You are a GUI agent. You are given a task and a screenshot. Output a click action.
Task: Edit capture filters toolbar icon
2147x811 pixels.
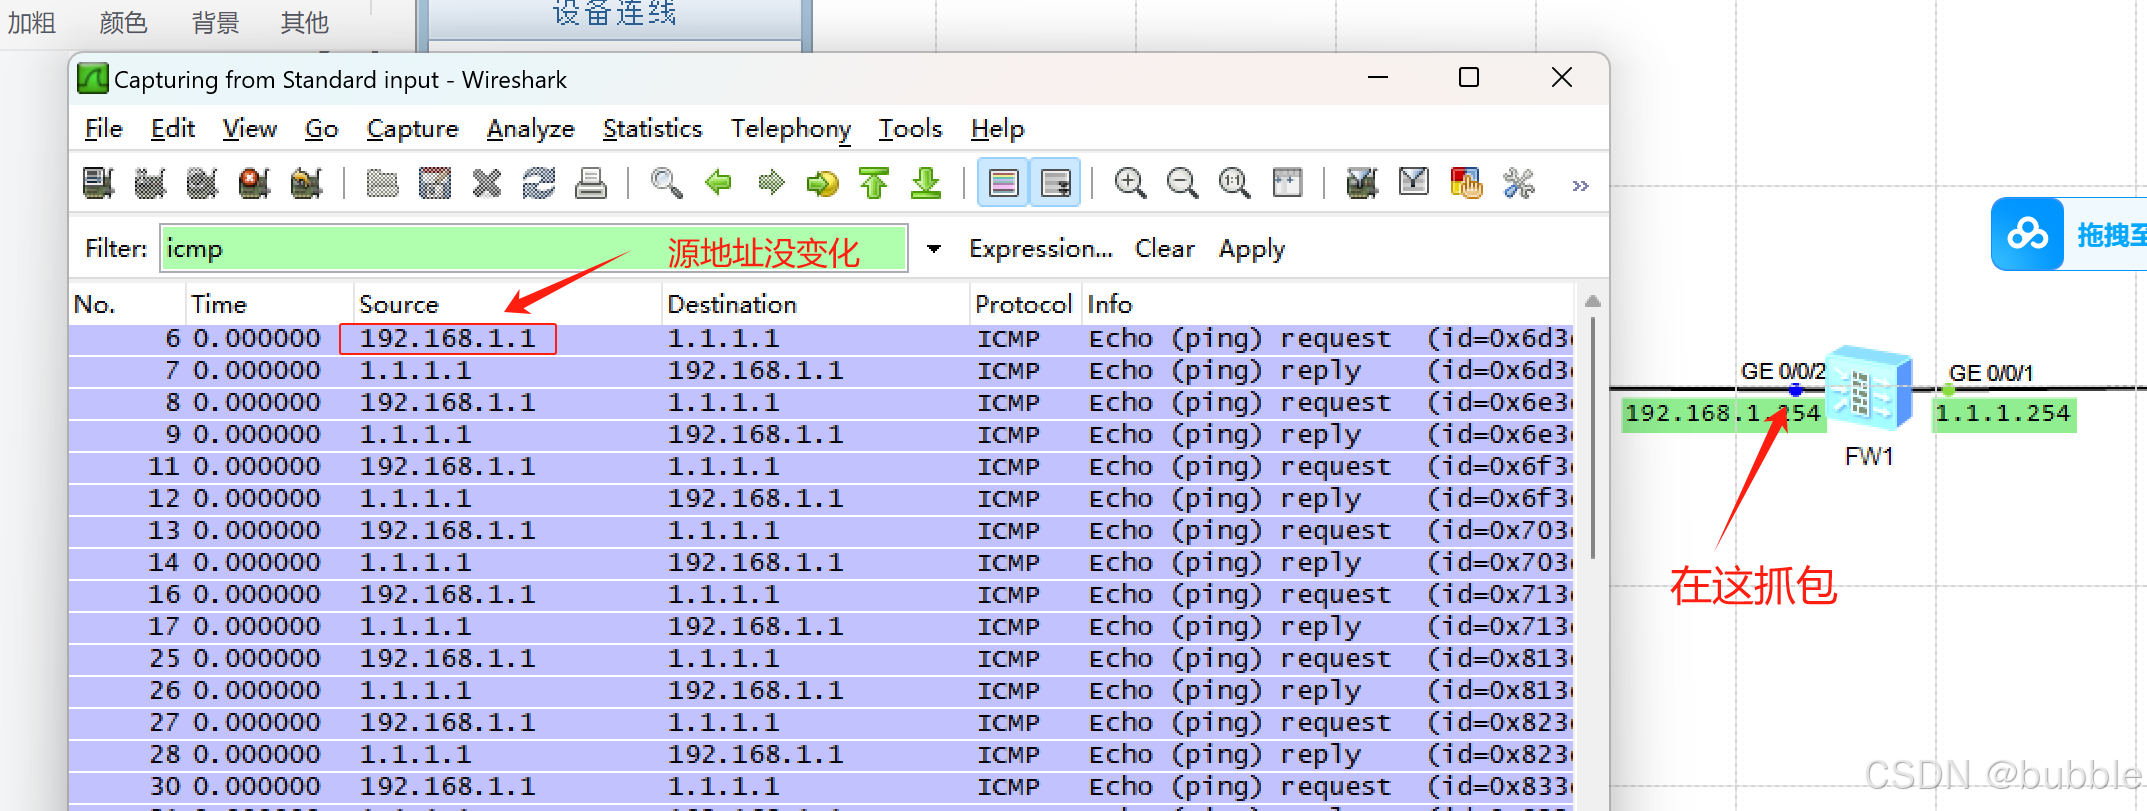[x=1362, y=183]
